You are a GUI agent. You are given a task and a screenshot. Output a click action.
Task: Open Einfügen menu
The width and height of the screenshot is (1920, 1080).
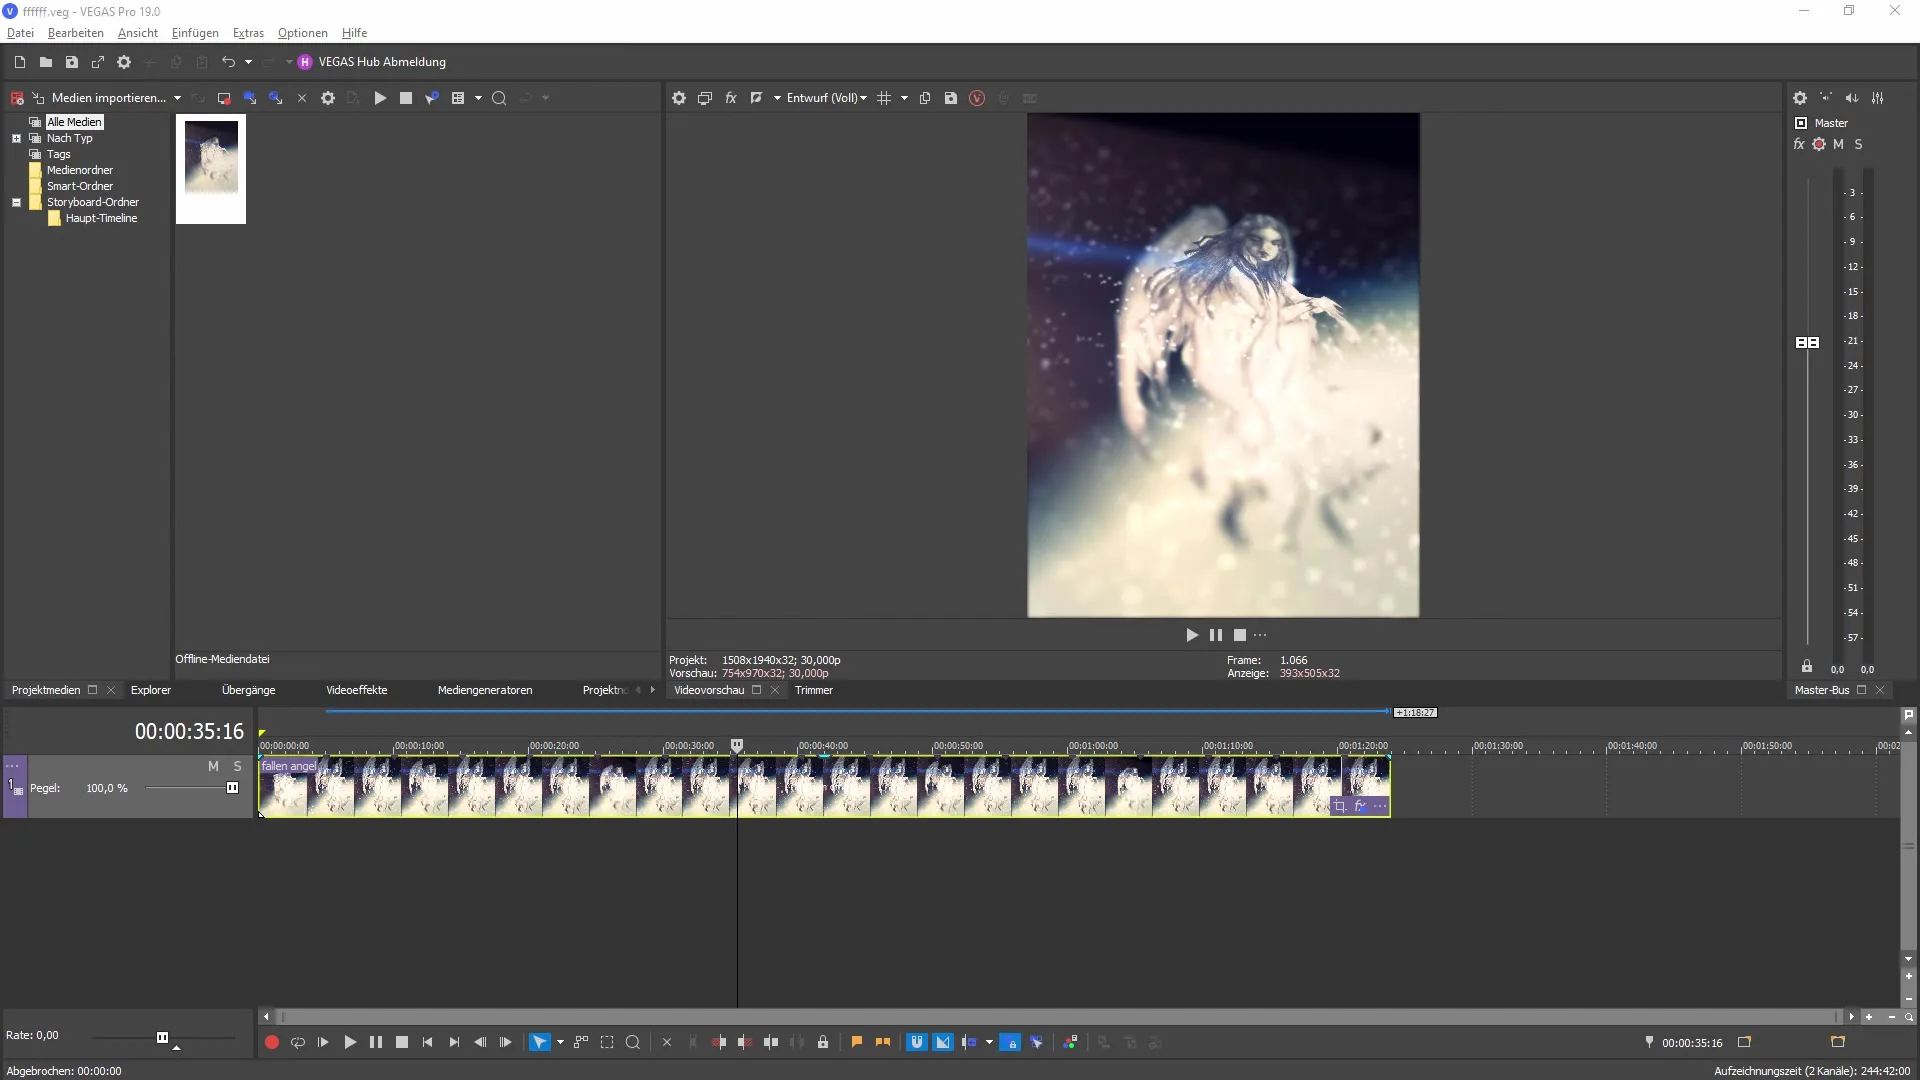(x=195, y=33)
